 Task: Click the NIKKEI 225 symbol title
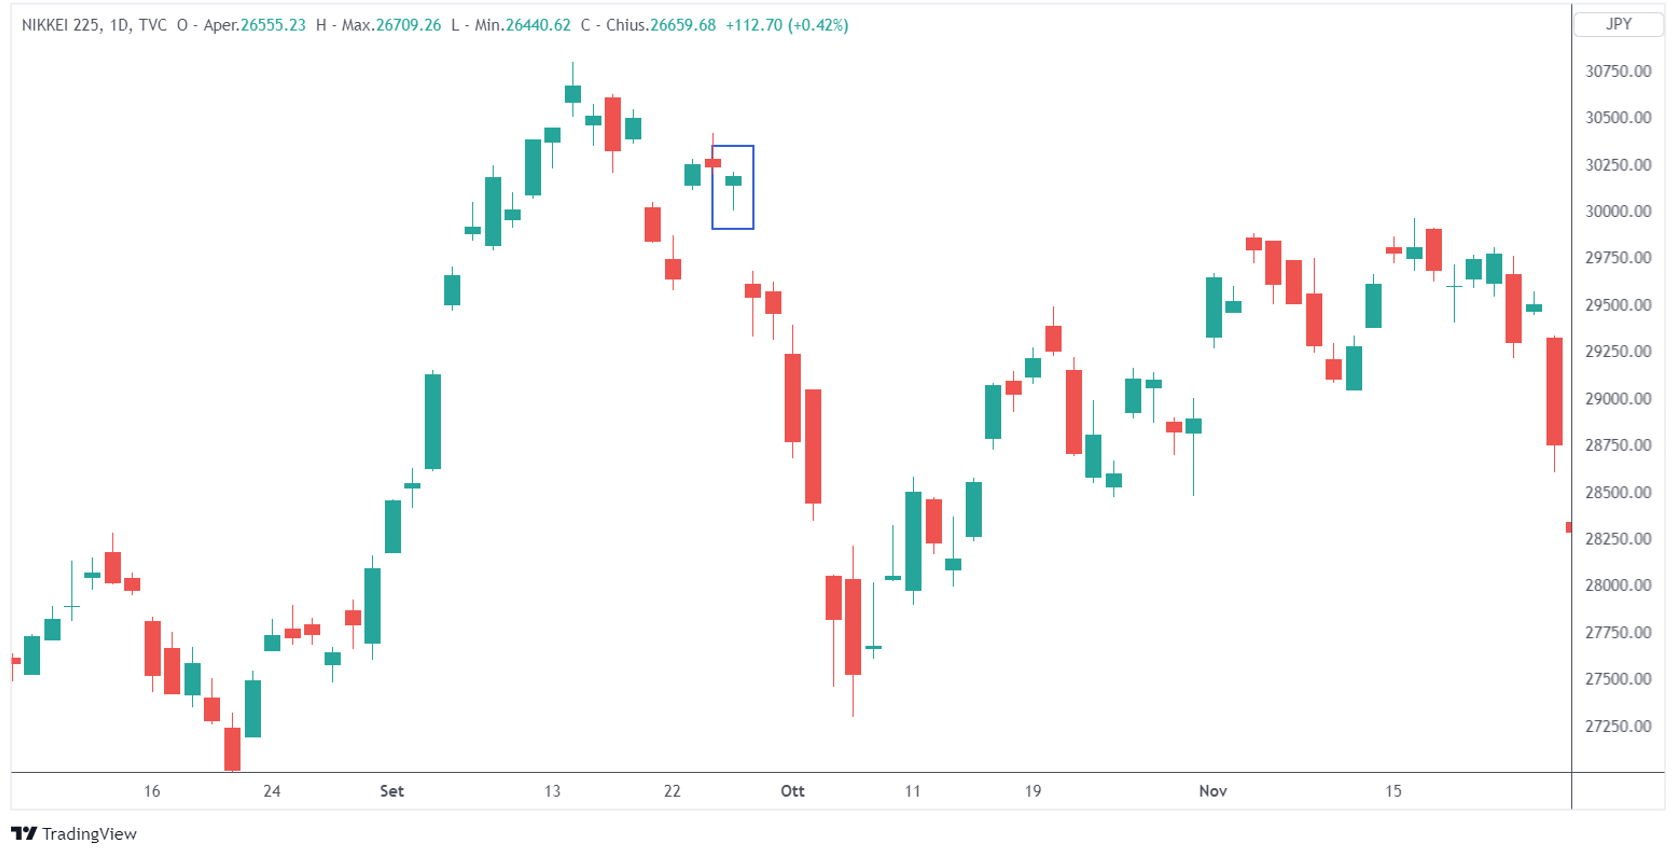[60, 25]
